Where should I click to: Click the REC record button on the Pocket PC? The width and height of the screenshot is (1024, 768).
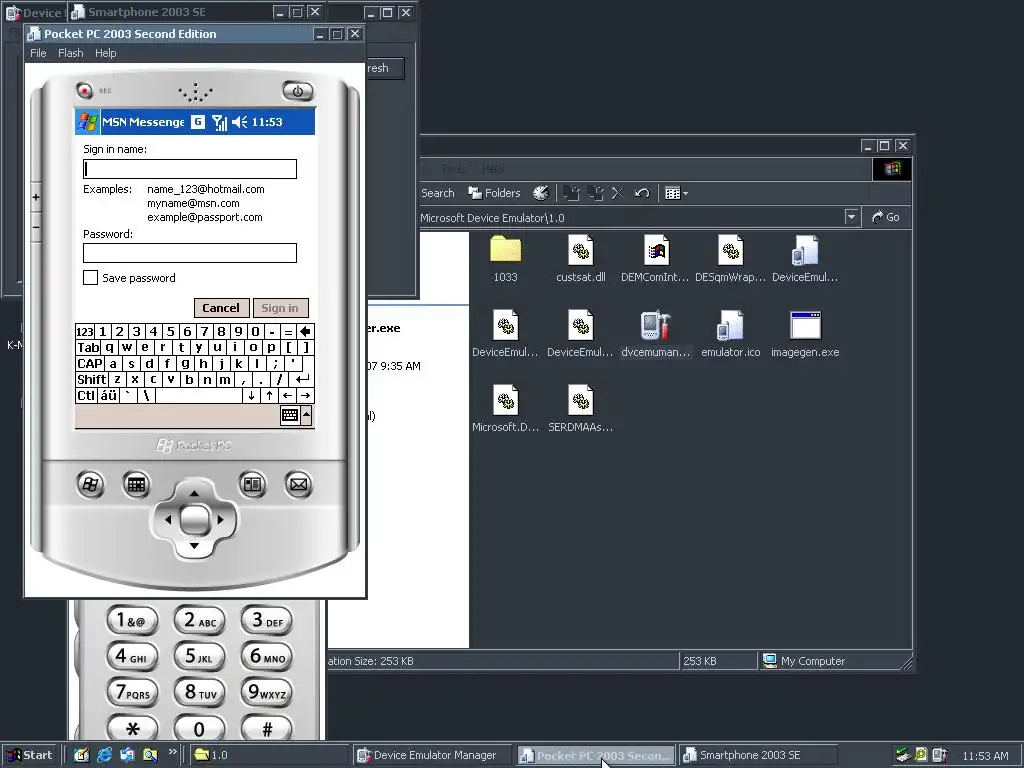point(85,90)
